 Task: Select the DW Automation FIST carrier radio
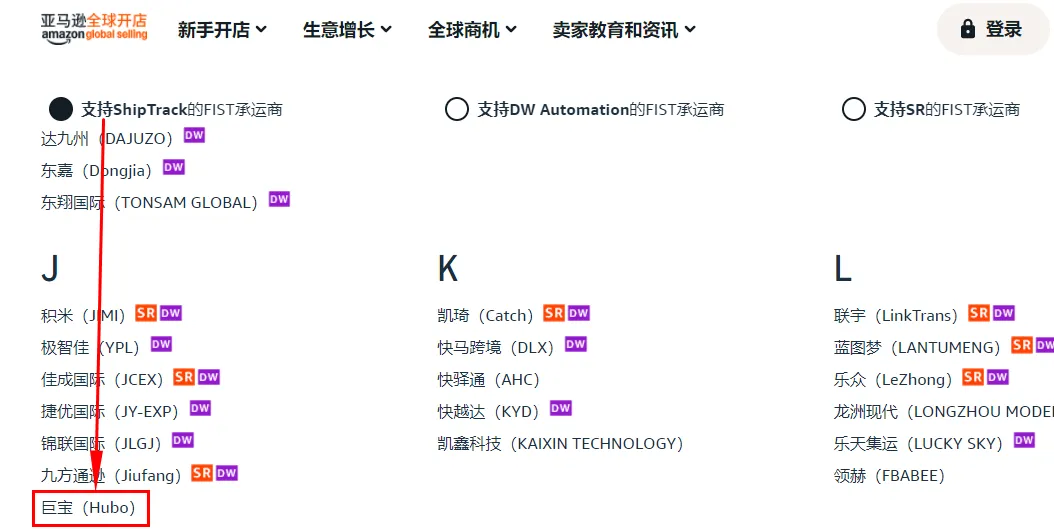(457, 109)
